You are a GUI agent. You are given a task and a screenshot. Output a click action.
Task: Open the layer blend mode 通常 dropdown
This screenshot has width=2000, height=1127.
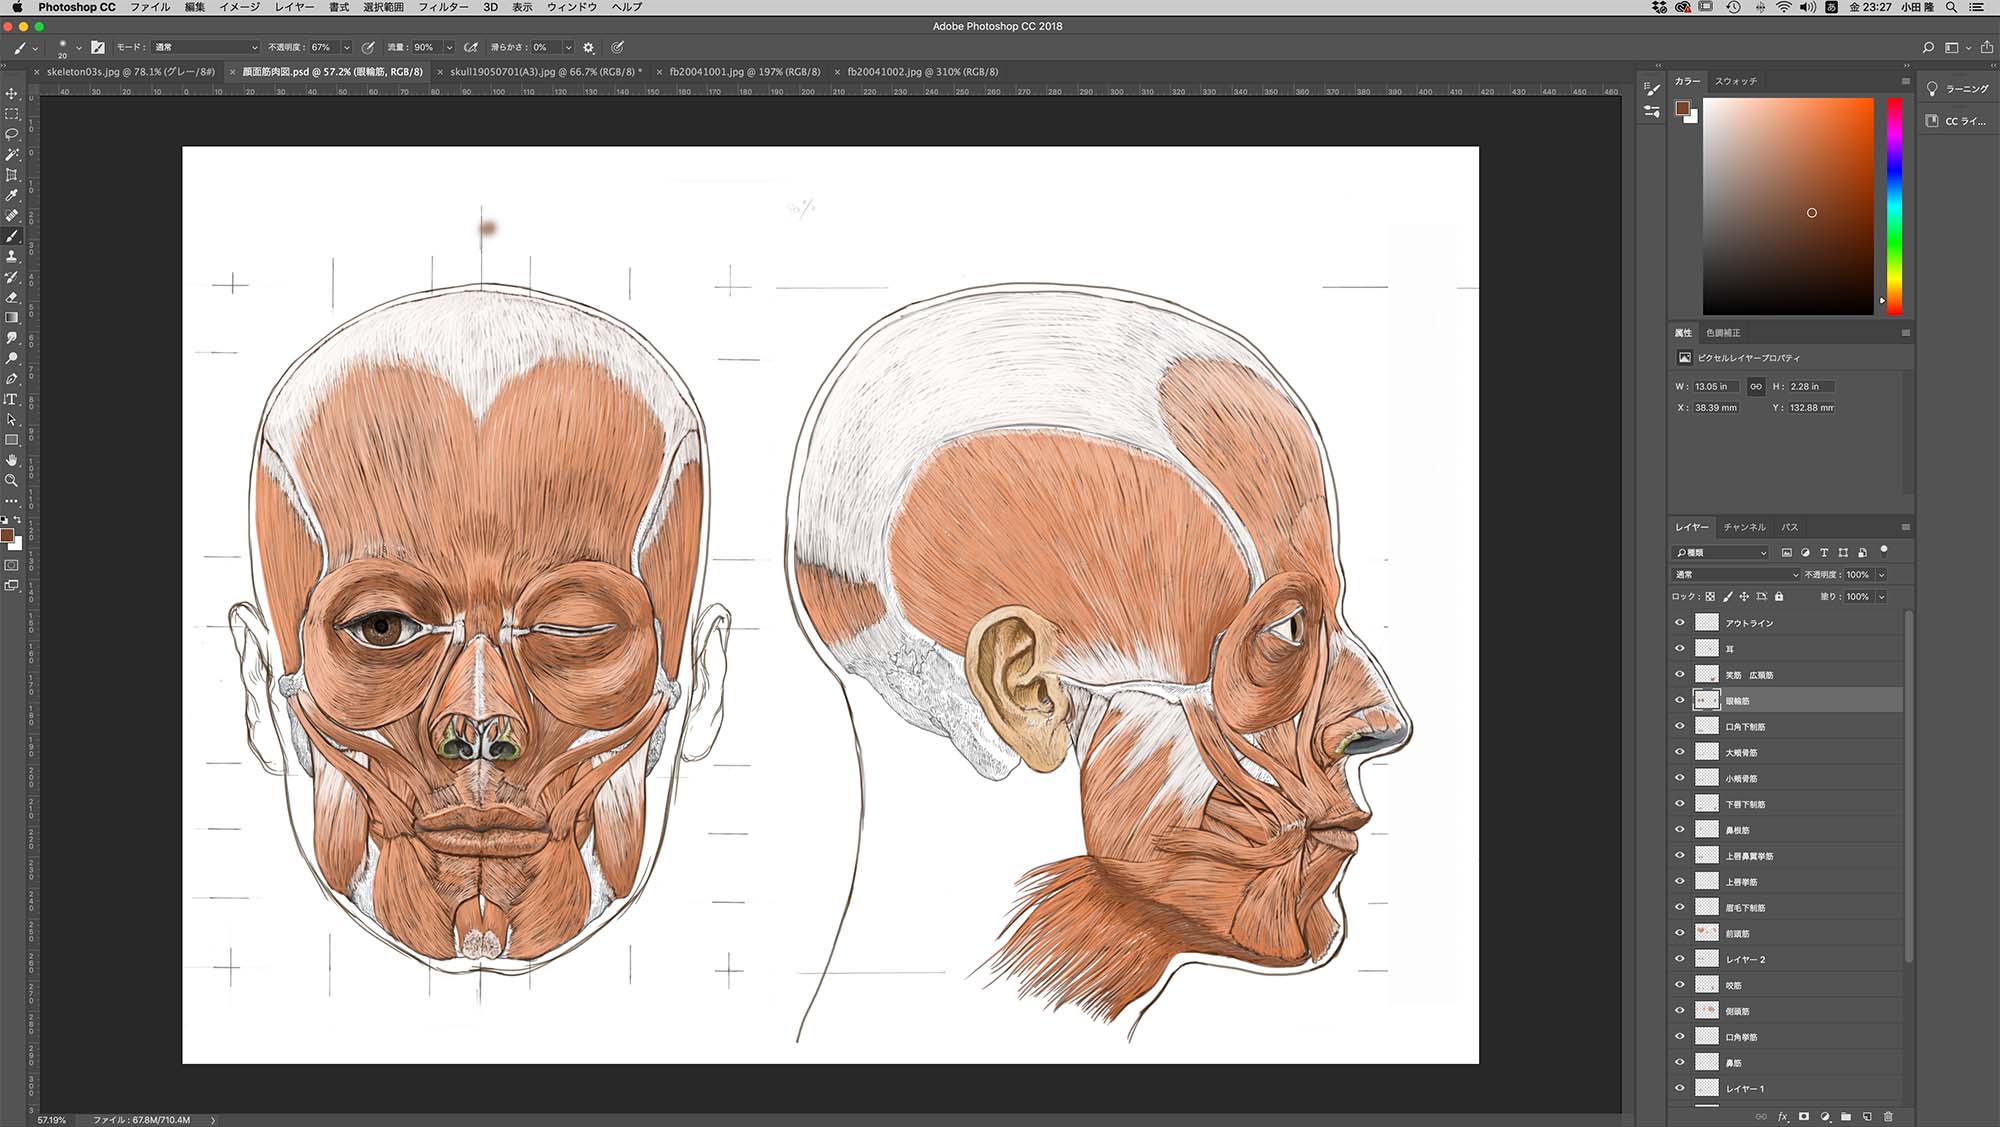coord(1735,575)
